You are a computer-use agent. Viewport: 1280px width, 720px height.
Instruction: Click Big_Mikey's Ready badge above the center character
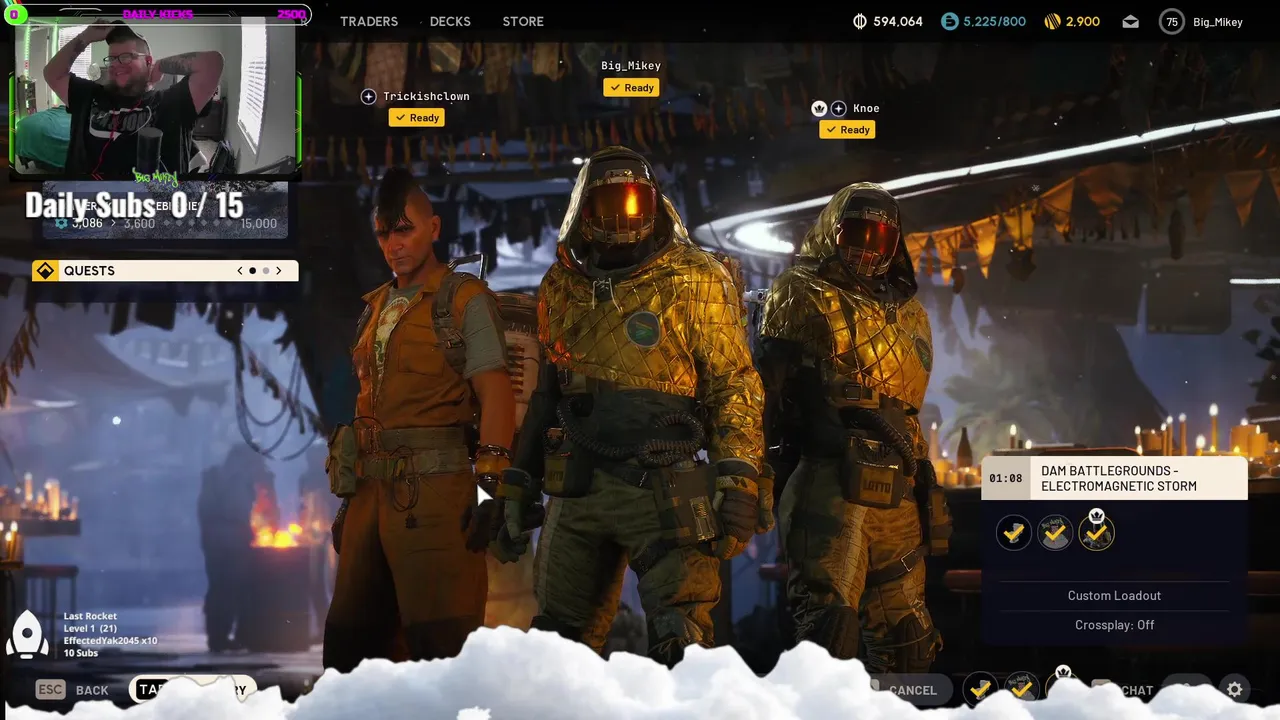631,88
